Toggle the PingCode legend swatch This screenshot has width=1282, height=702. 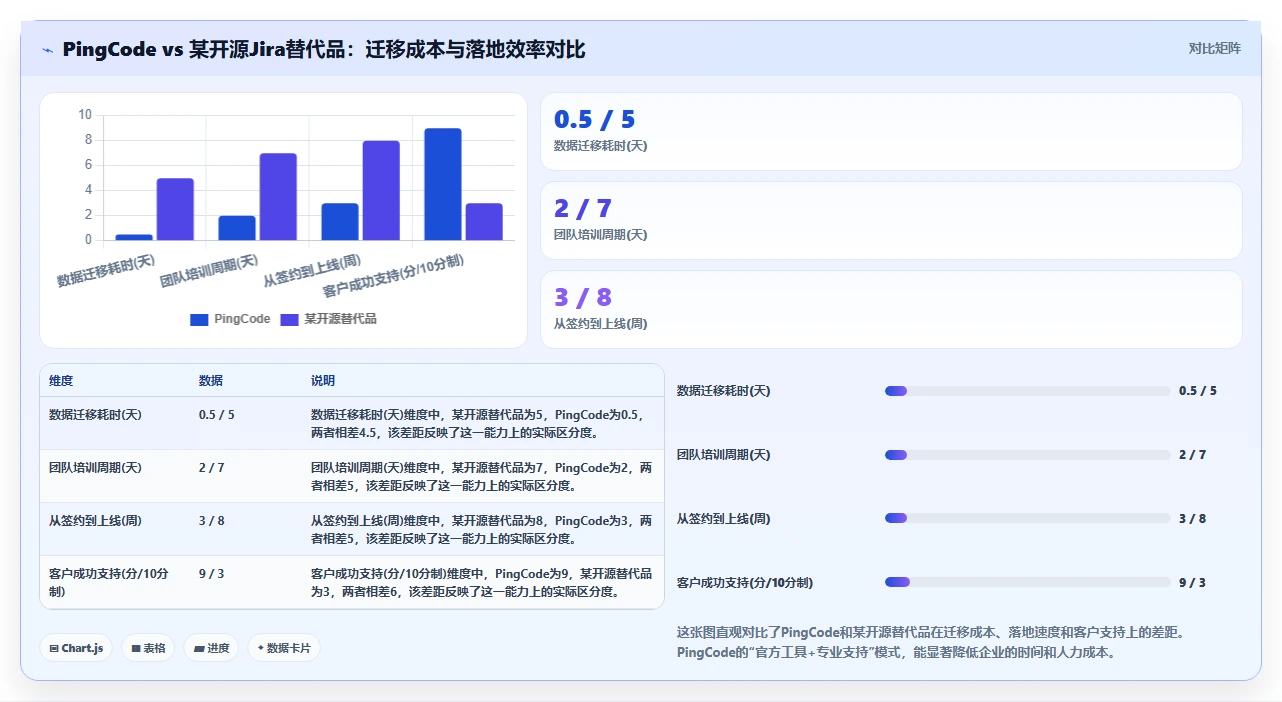199,319
